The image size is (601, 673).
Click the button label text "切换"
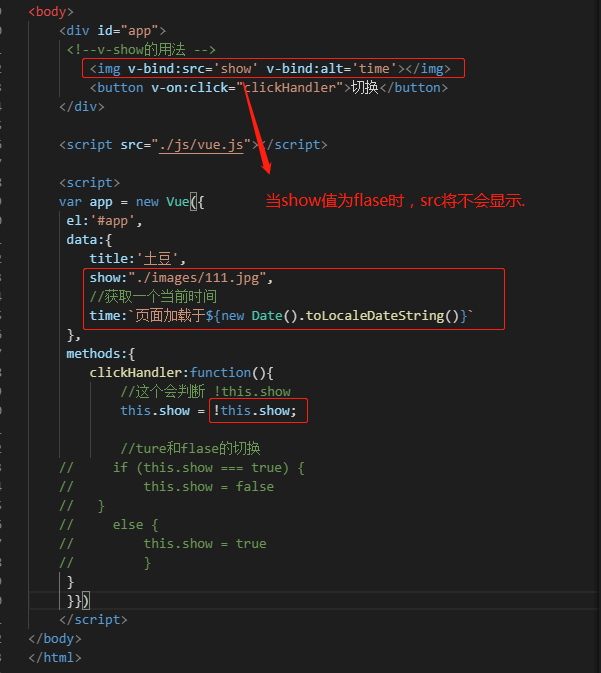[x=365, y=88]
